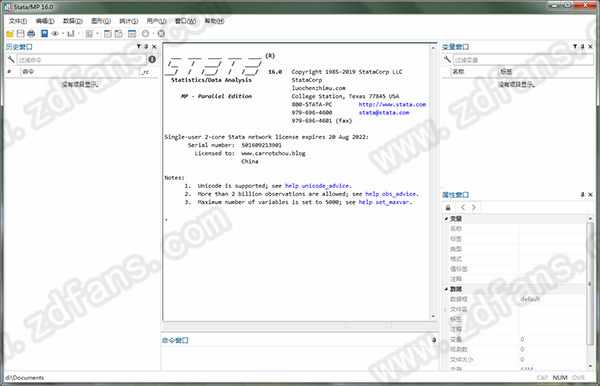Pin the variables window with pushpin icon
This screenshot has width=600, height=386.
pos(582,47)
